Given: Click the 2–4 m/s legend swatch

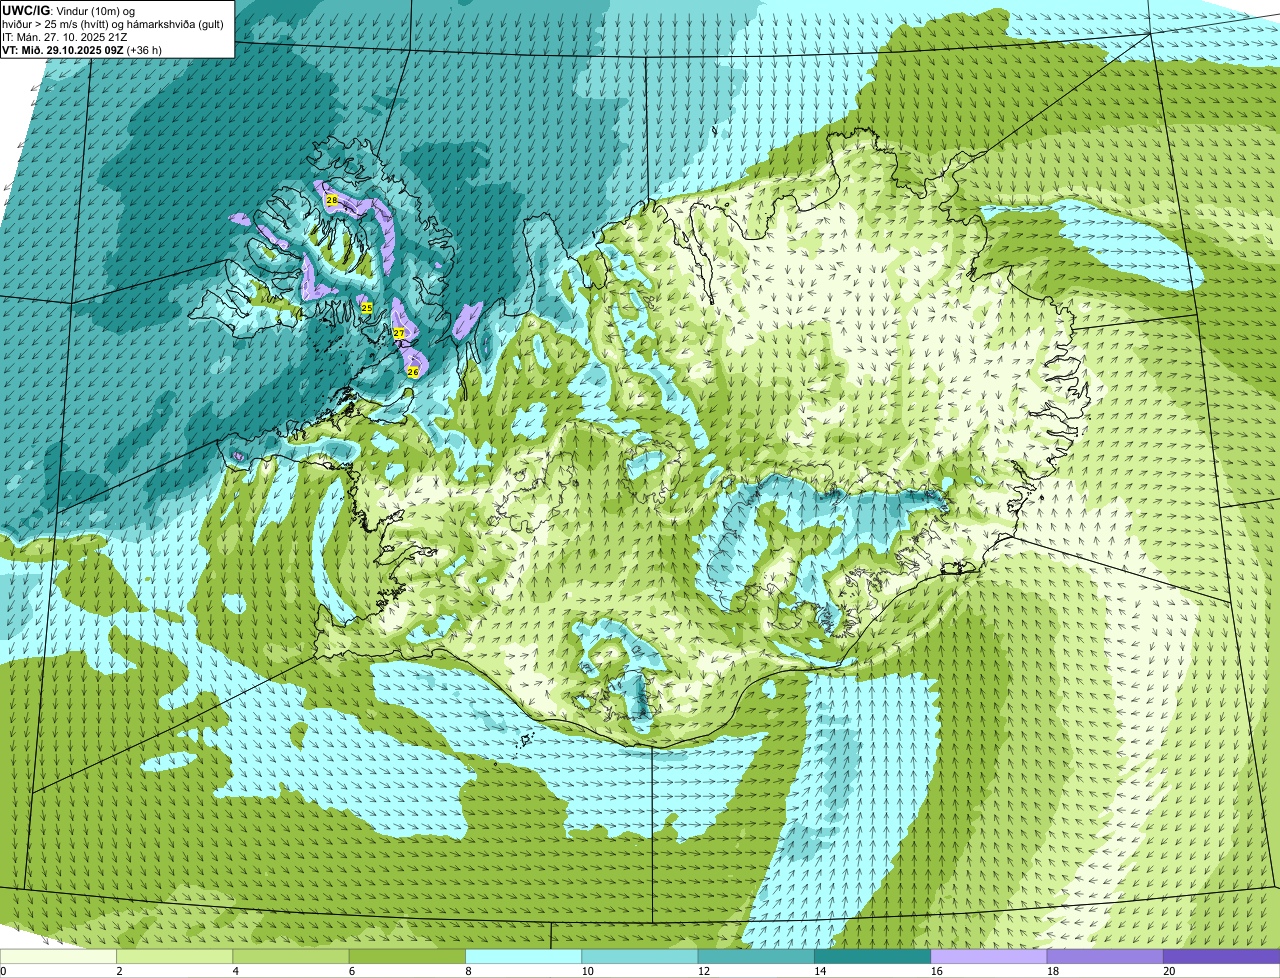Looking at the screenshot, I should pos(175,956).
